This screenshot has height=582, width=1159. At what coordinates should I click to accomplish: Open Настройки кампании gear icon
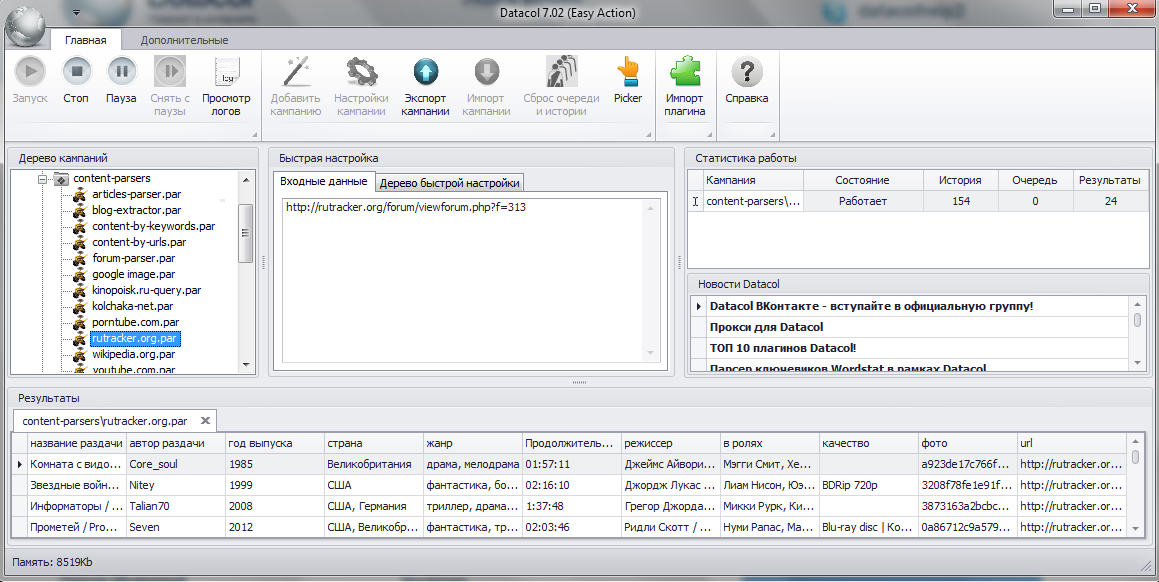(x=361, y=72)
